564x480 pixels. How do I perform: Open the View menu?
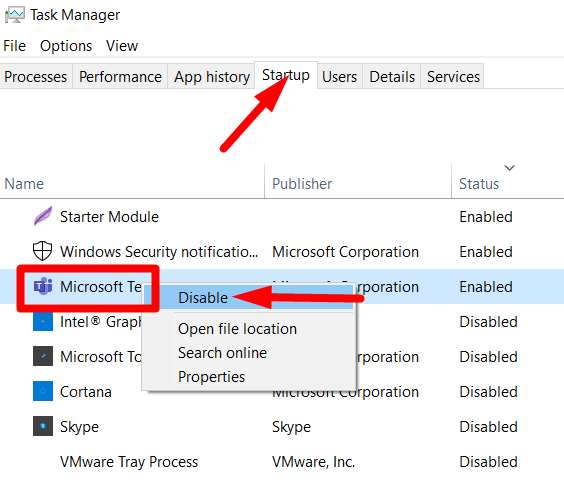[122, 46]
